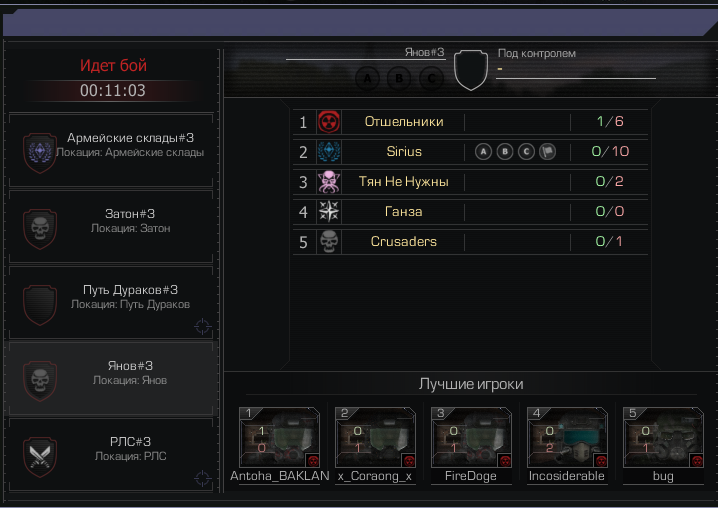Click point B indicator under Янов#3 header
Image resolution: width=718 pixels, height=508 pixels.
(x=399, y=79)
